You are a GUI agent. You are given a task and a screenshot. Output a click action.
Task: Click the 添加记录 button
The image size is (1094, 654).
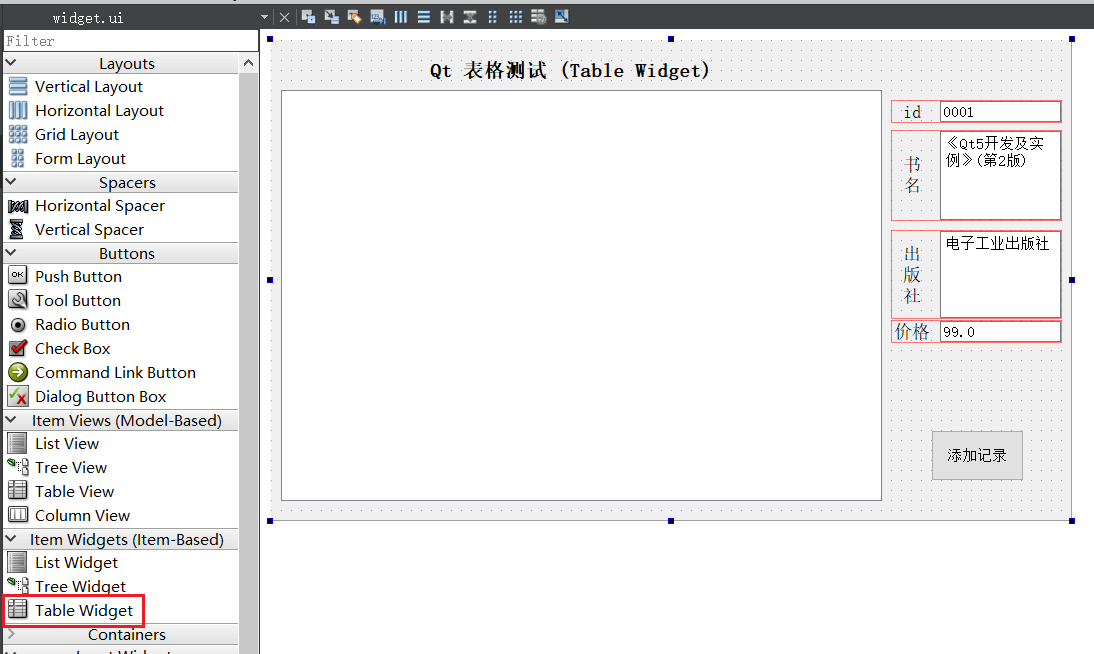coord(977,455)
